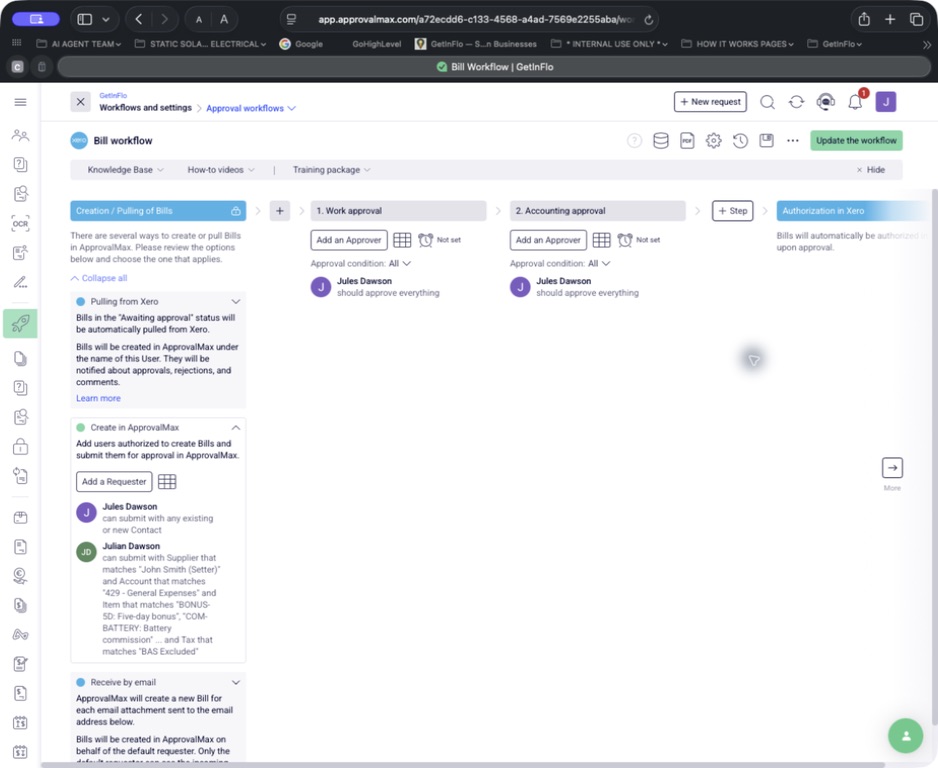Image resolution: width=938 pixels, height=768 pixels.
Task: Open the padlock icon in left sidebar
Action: tap(20, 446)
